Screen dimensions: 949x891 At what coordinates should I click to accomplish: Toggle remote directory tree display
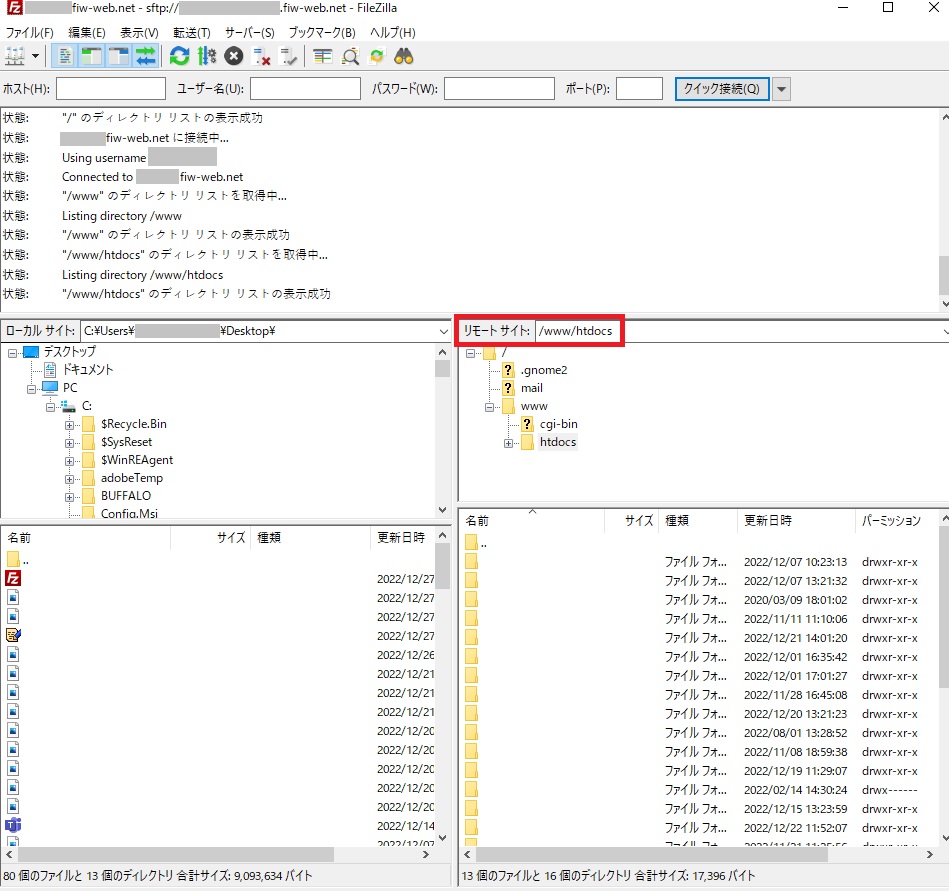tap(119, 57)
